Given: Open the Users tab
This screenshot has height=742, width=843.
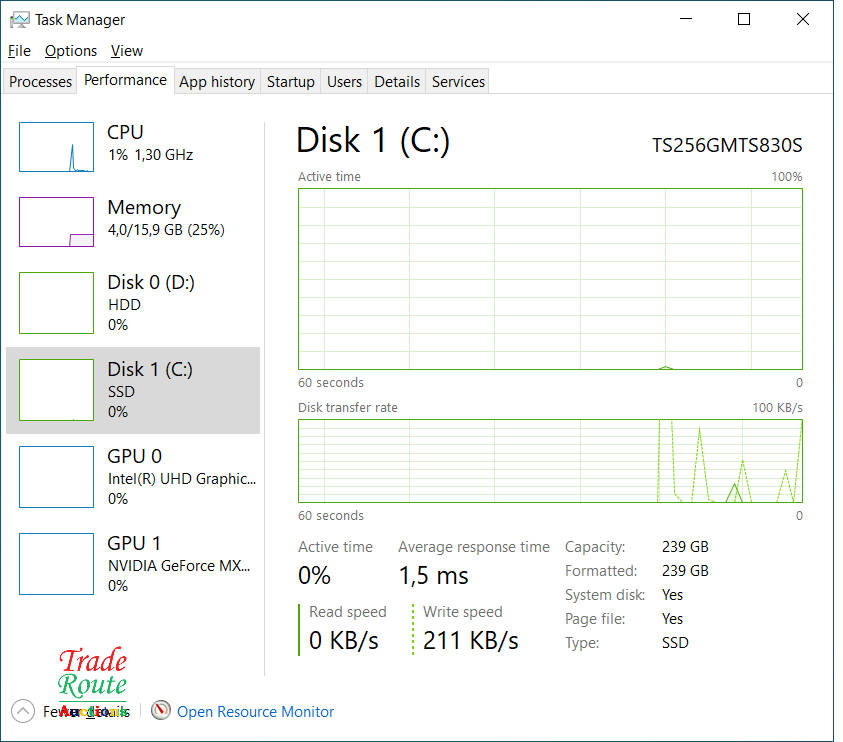Looking at the screenshot, I should pos(344,82).
